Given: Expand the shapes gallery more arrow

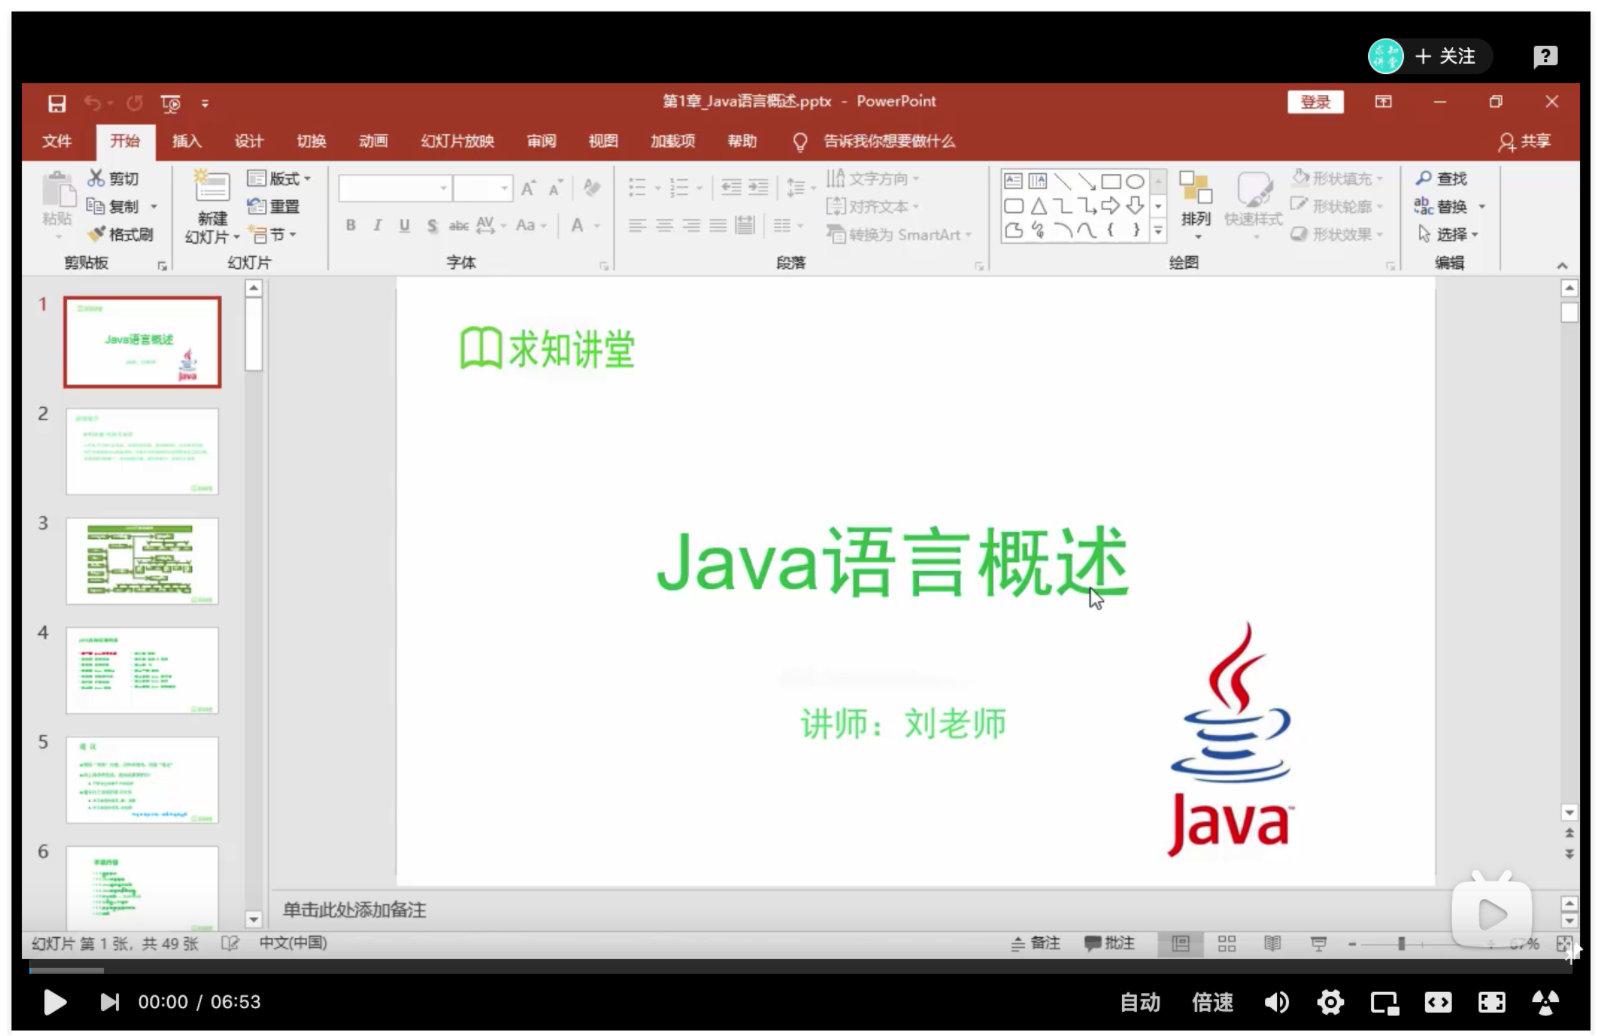Looking at the screenshot, I should point(1159,231).
